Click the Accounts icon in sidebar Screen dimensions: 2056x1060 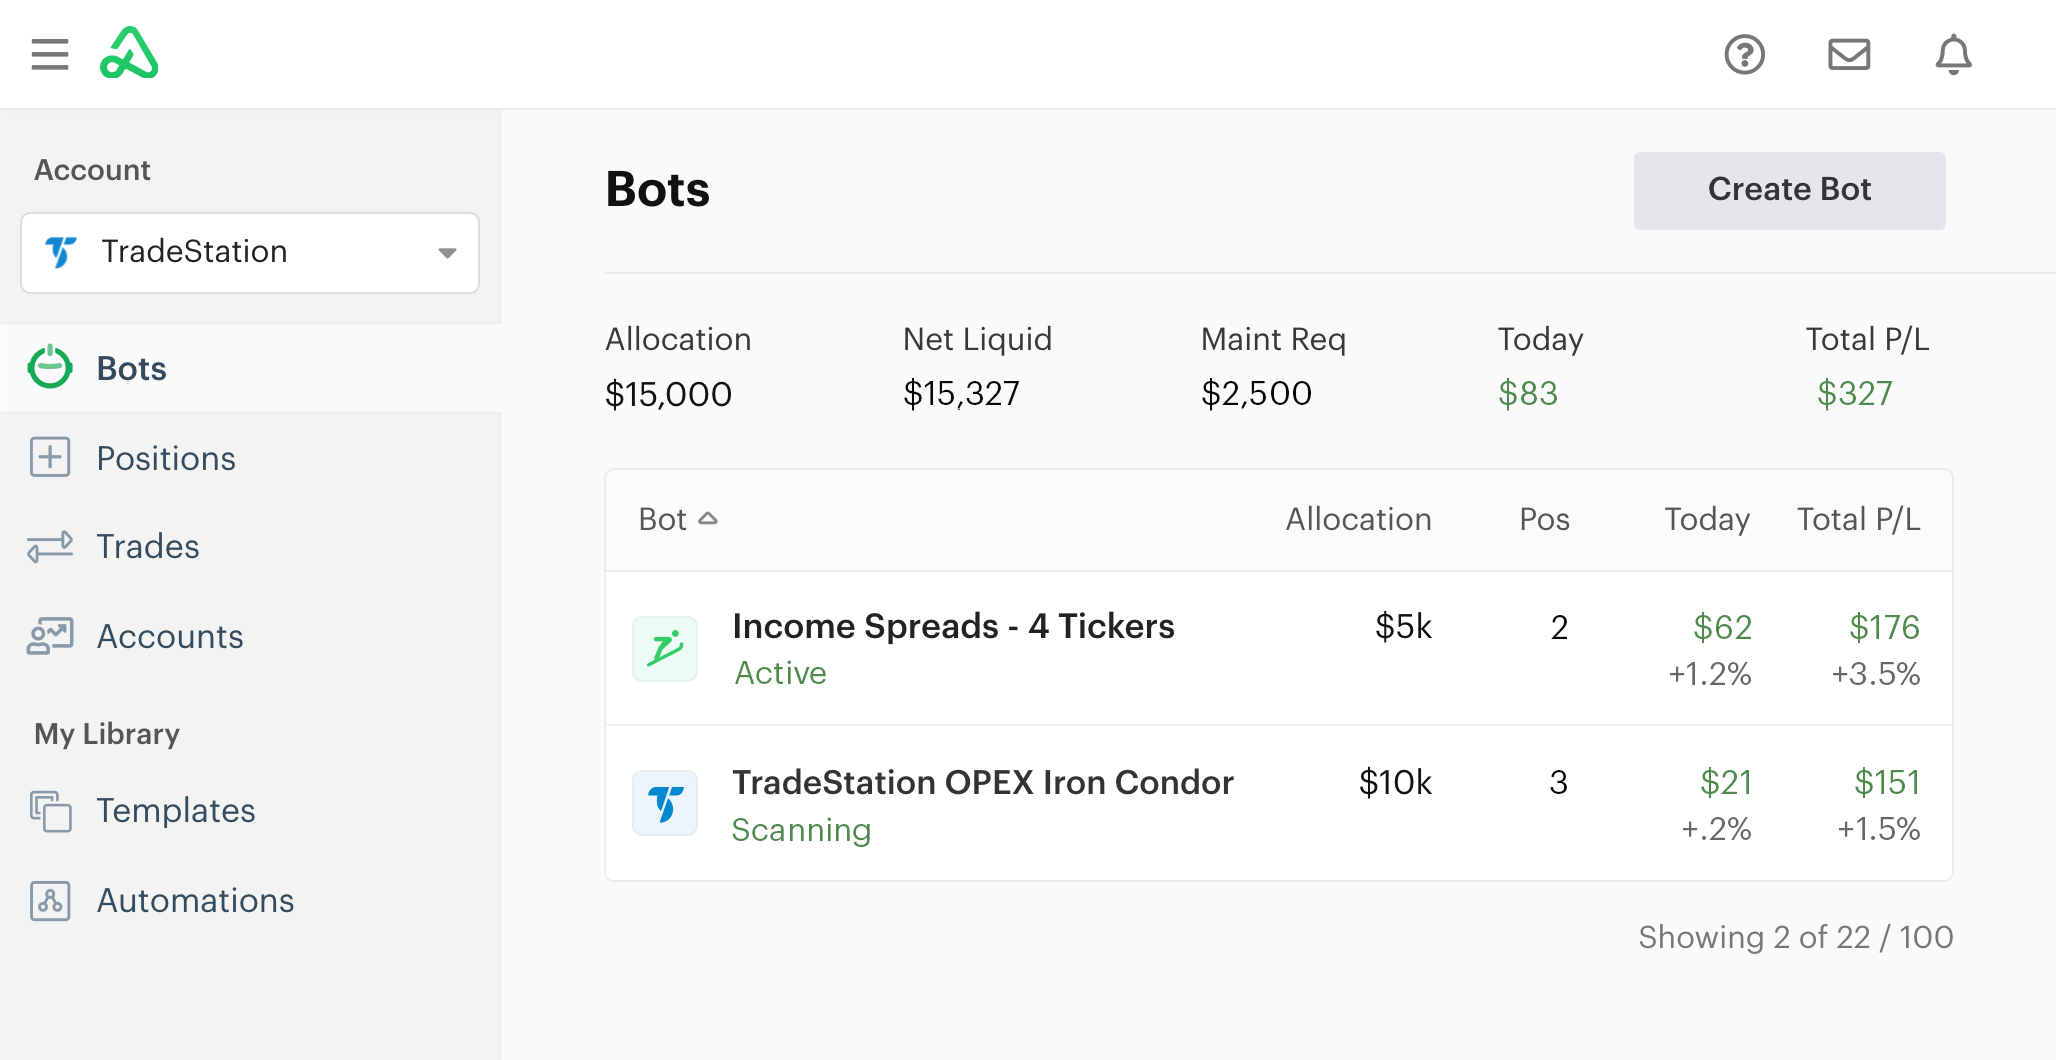(50, 636)
